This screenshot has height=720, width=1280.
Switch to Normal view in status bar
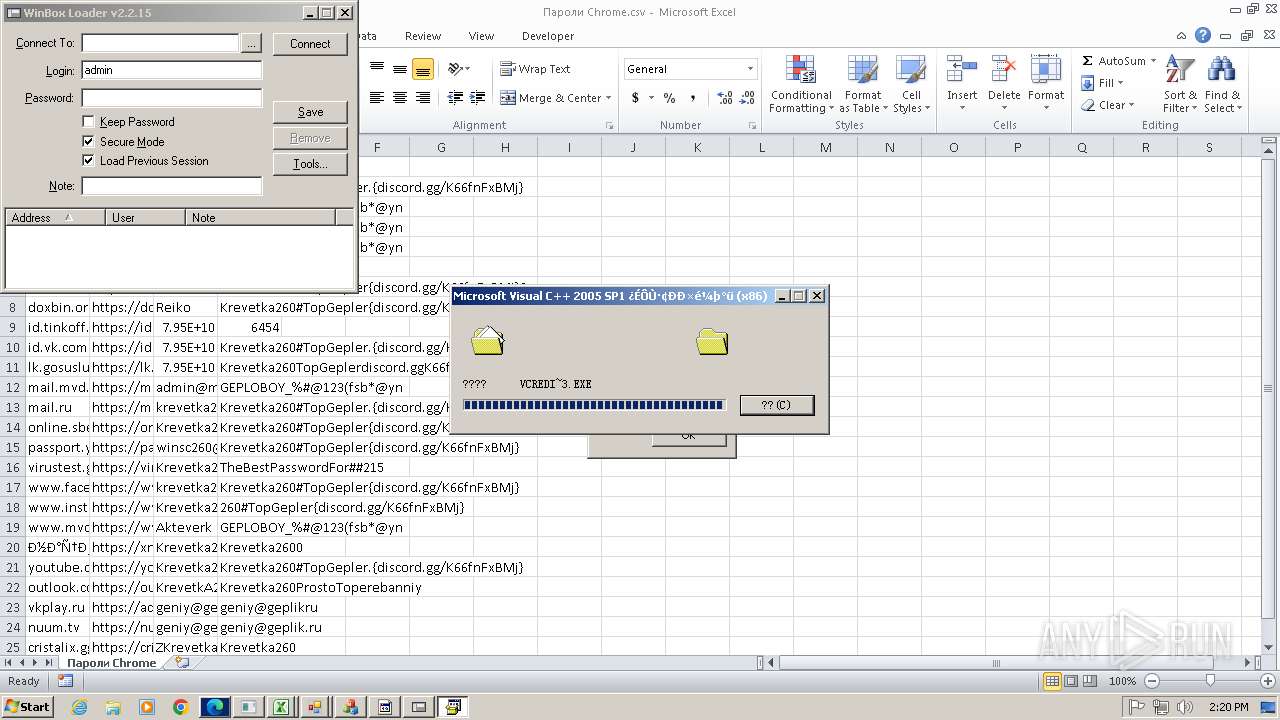(1052, 681)
